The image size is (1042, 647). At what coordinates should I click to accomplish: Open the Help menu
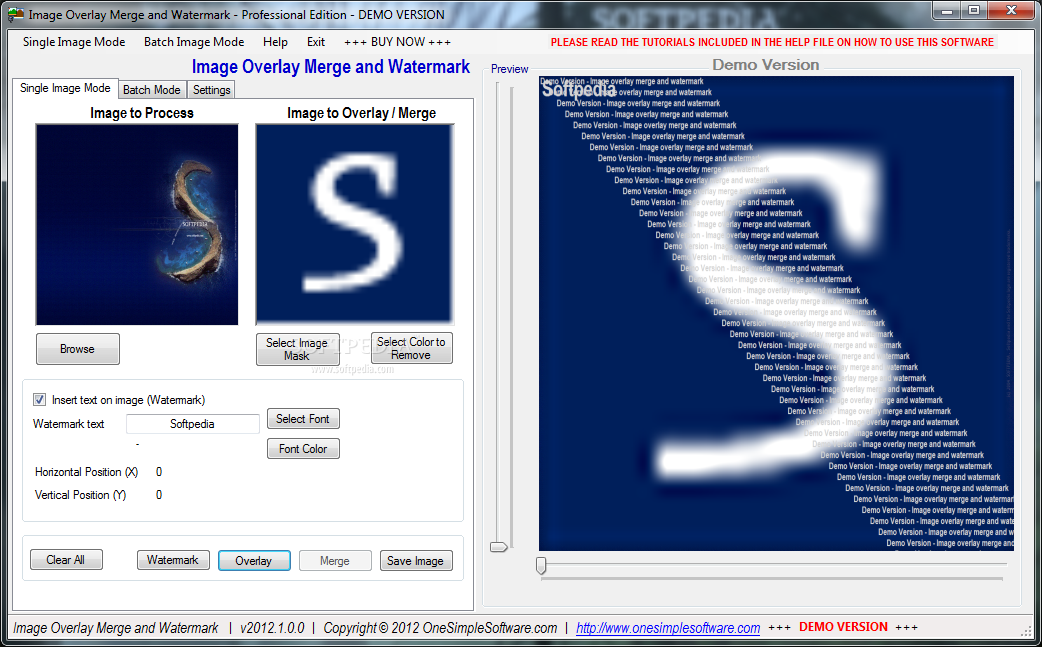tap(275, 42)
